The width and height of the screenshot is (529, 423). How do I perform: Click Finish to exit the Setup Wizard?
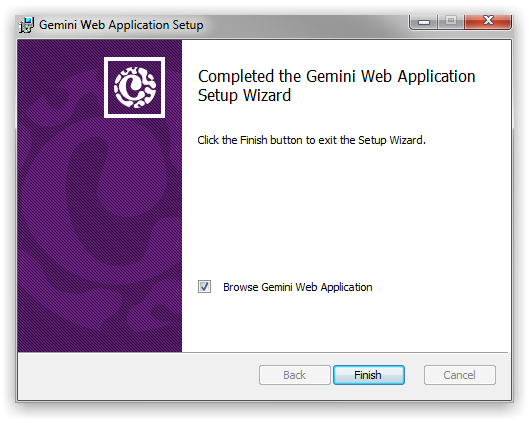click(x=369, y=375)
